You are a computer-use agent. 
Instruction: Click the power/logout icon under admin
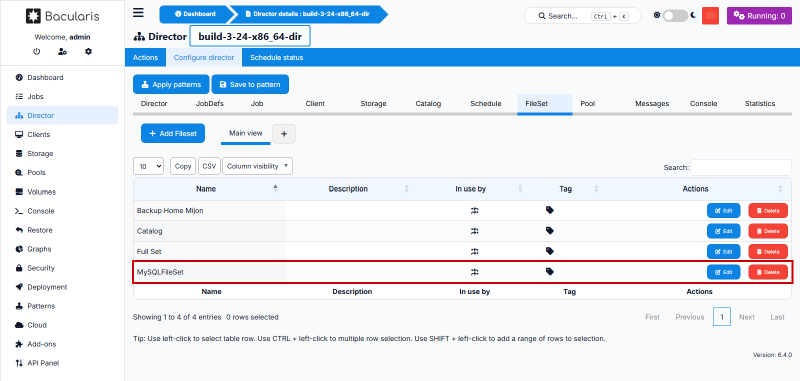(36, 52)
